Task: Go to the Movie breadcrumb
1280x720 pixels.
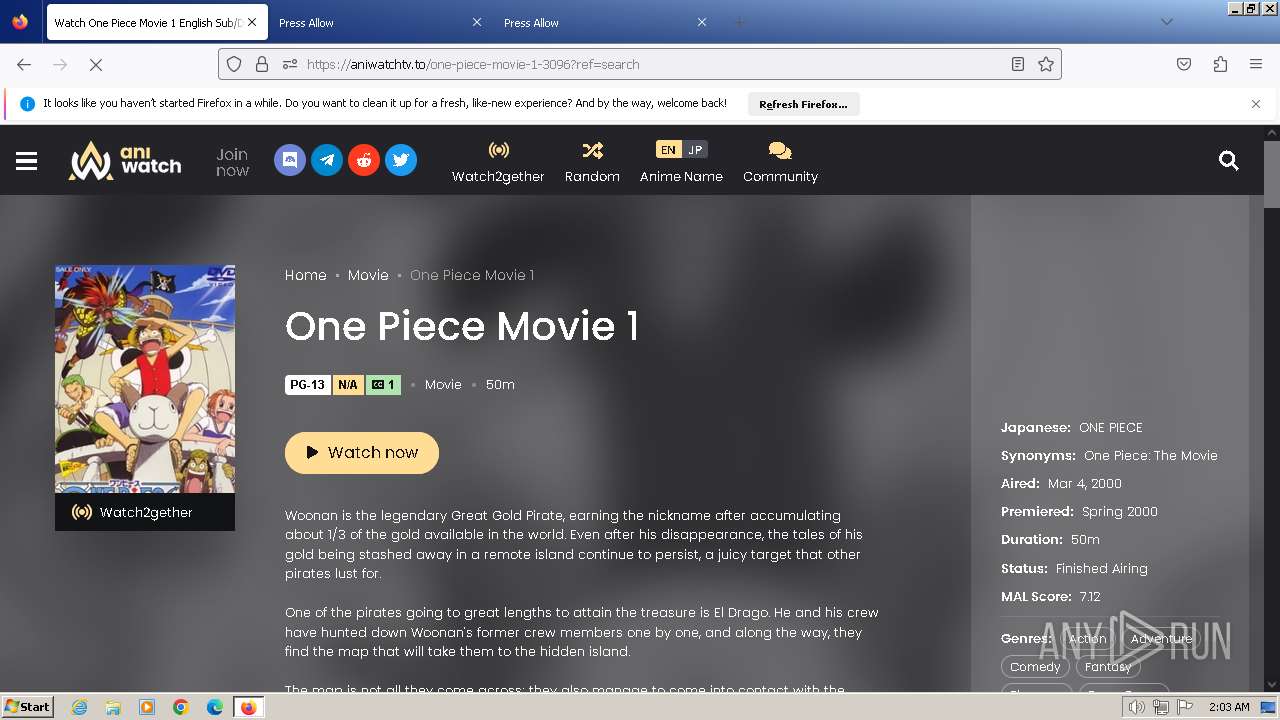Action: click(368, 275)
